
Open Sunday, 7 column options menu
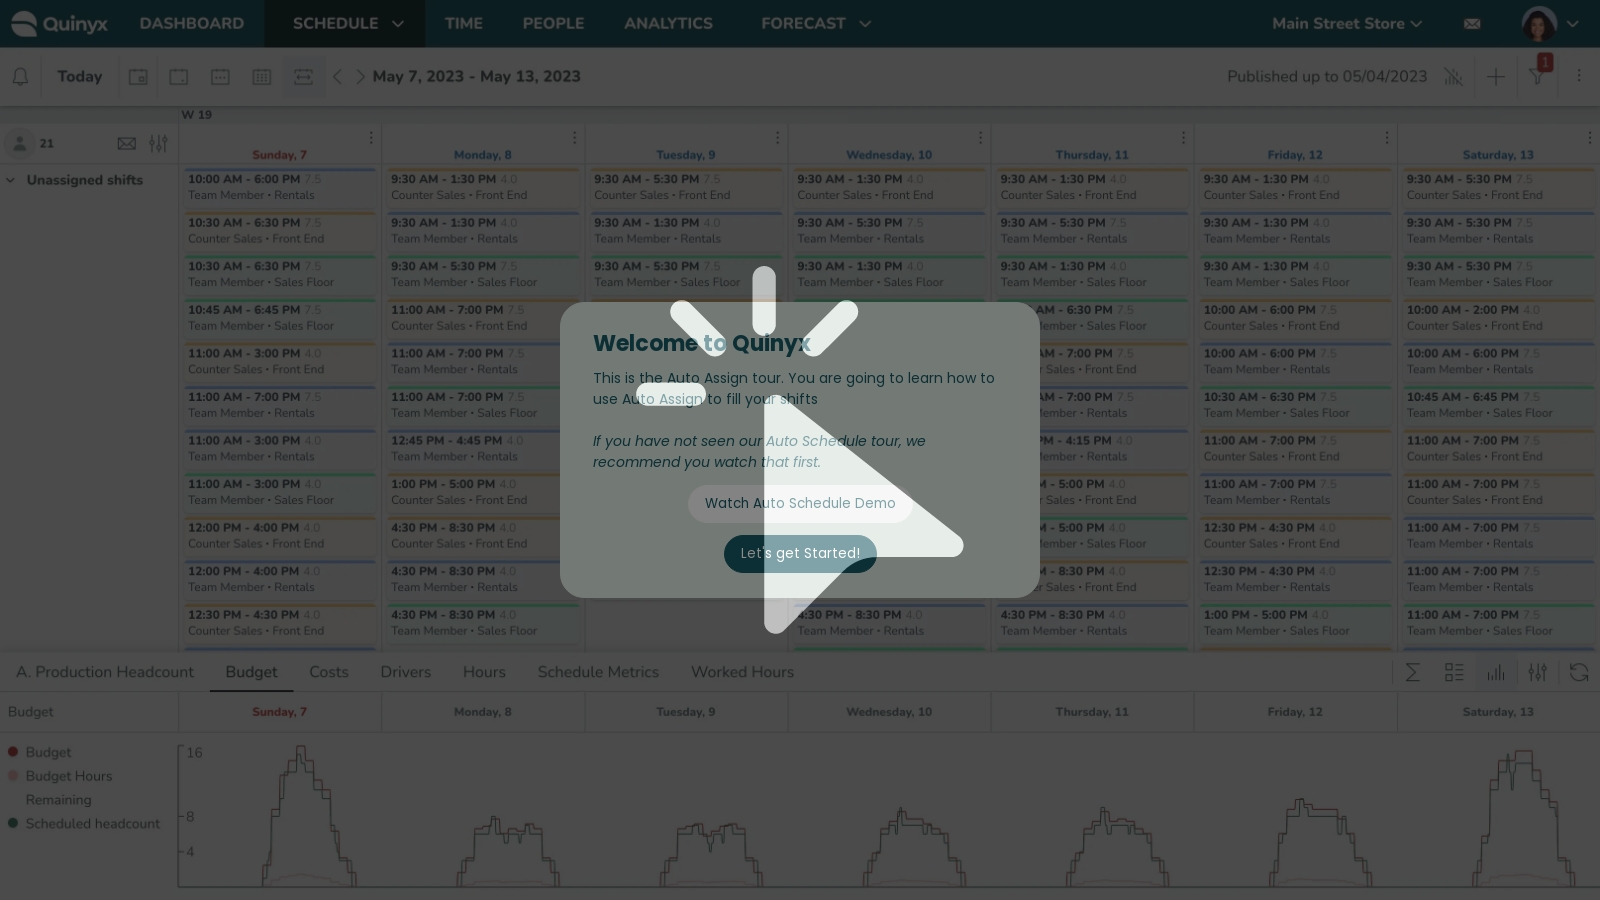coord(370,138)
